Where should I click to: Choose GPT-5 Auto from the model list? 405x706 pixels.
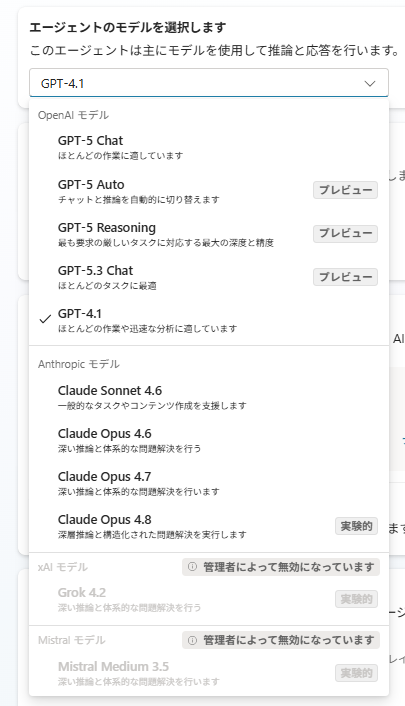209,191
